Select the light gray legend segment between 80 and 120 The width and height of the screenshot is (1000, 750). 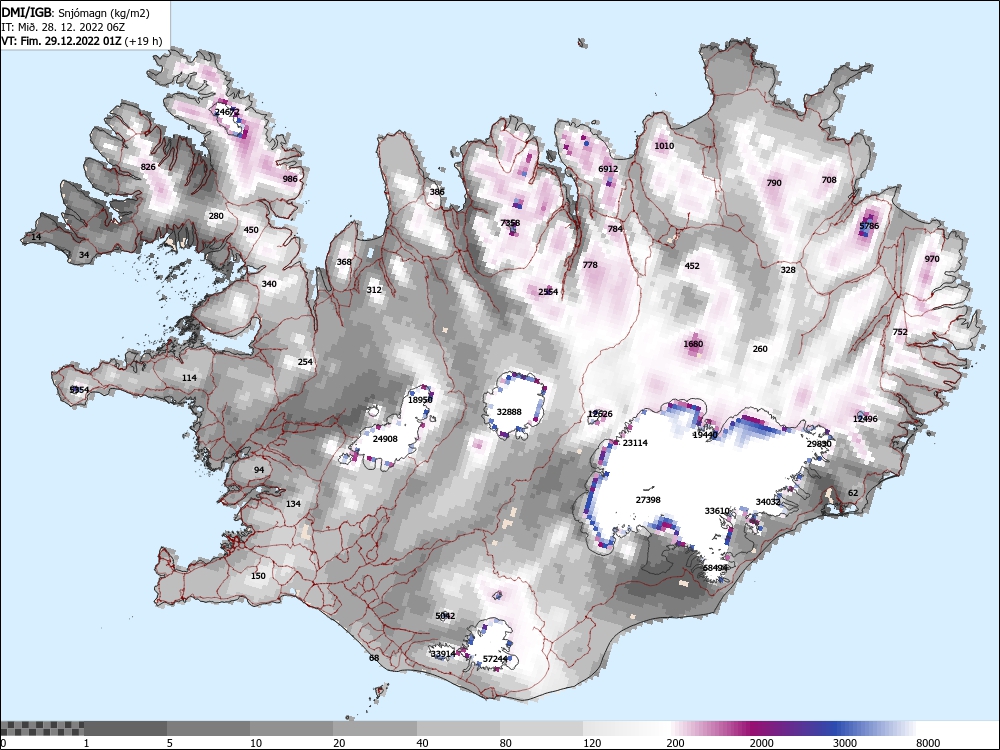point(541,728)
